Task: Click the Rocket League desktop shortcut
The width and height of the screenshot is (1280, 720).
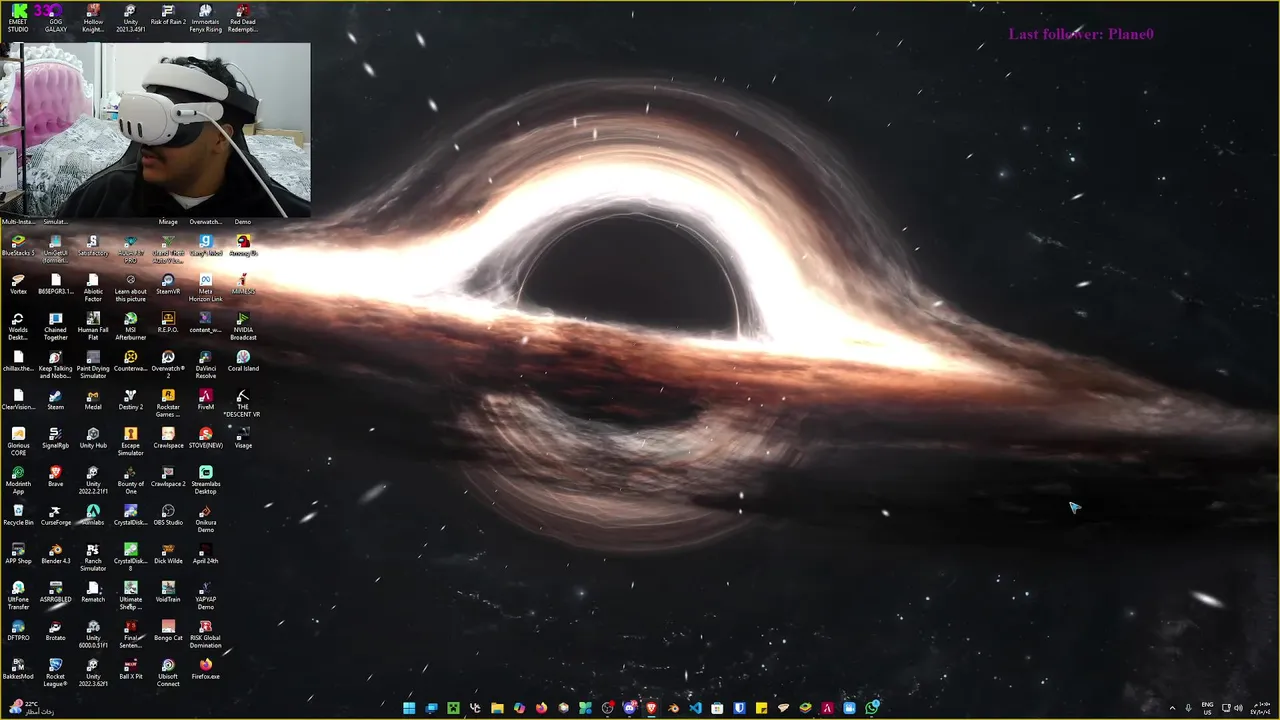Action: (56, 672)
